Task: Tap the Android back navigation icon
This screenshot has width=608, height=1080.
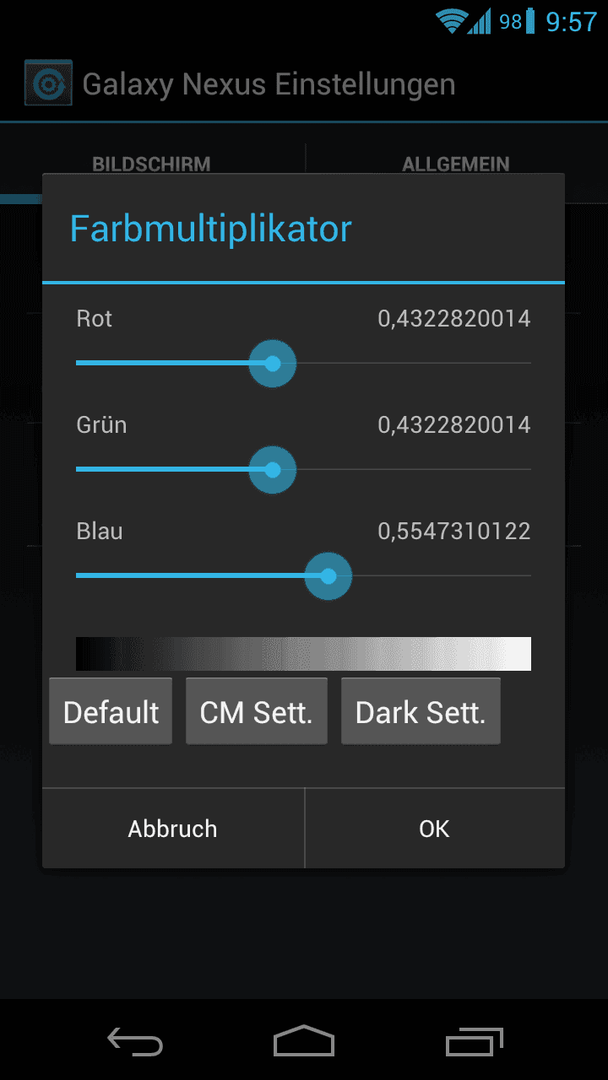Action: click(135, 1041)
